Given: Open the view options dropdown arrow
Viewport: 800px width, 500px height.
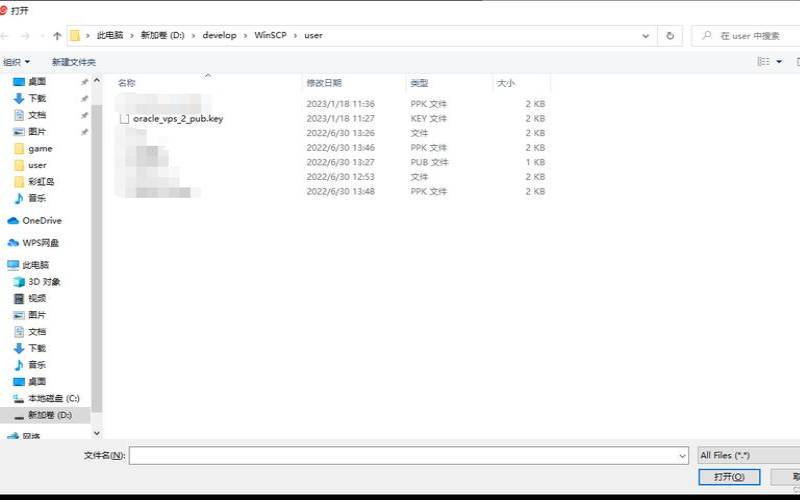Looking at the screenshot, I should tap(779, 62).
